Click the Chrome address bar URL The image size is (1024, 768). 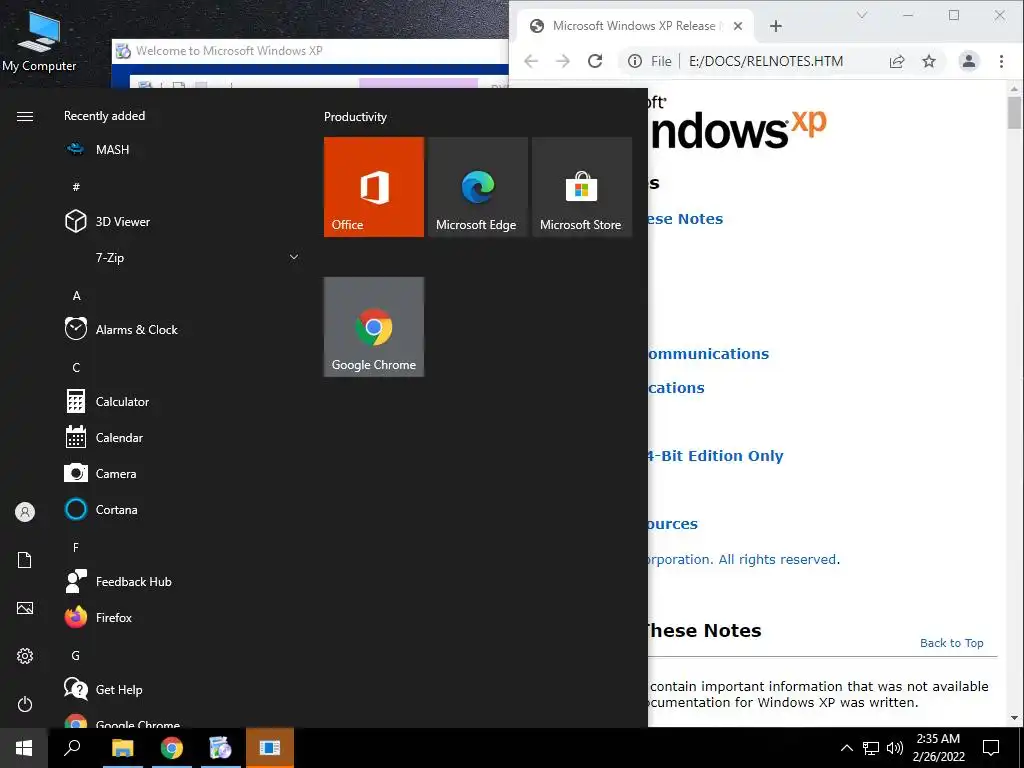click(765, 61)
